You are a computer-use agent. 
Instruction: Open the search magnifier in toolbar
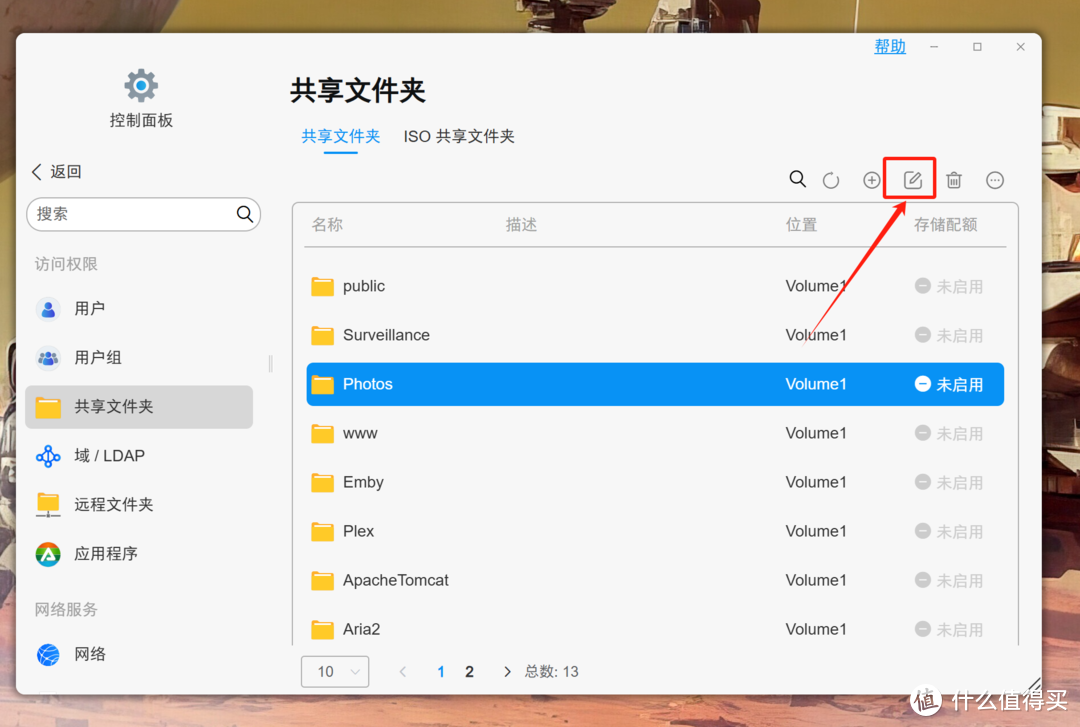point(797,179)
